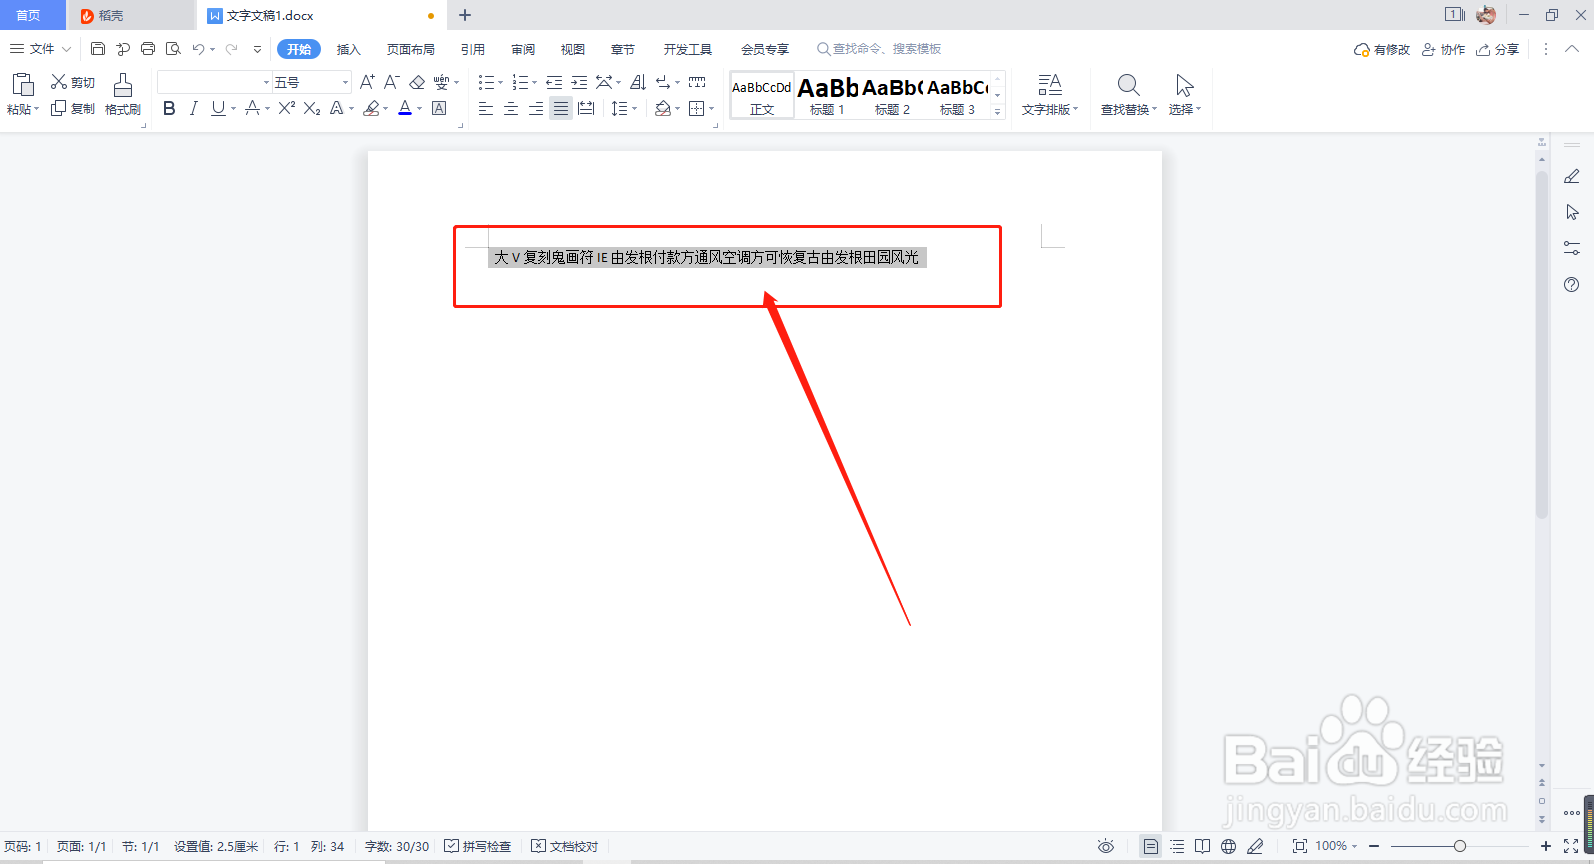Expand bullet list style dropdown
This screenshot has height=864, width=1594.
(x=500, y=82)
